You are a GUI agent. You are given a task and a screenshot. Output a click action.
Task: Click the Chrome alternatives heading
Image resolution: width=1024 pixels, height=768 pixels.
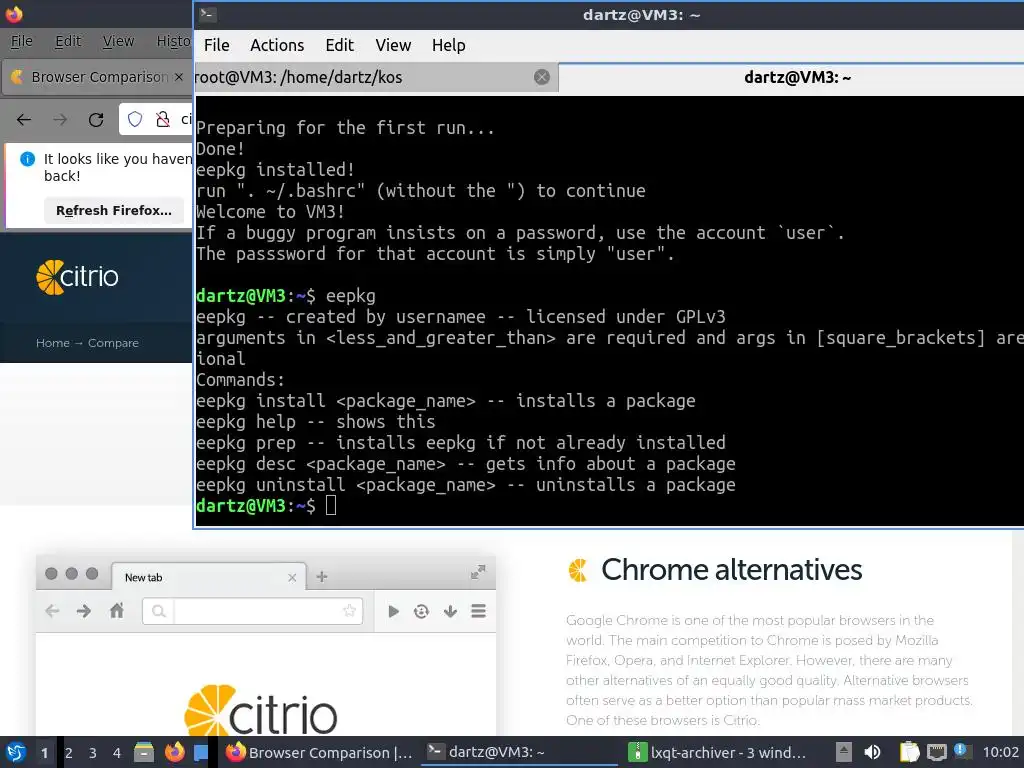pos(731,569)
